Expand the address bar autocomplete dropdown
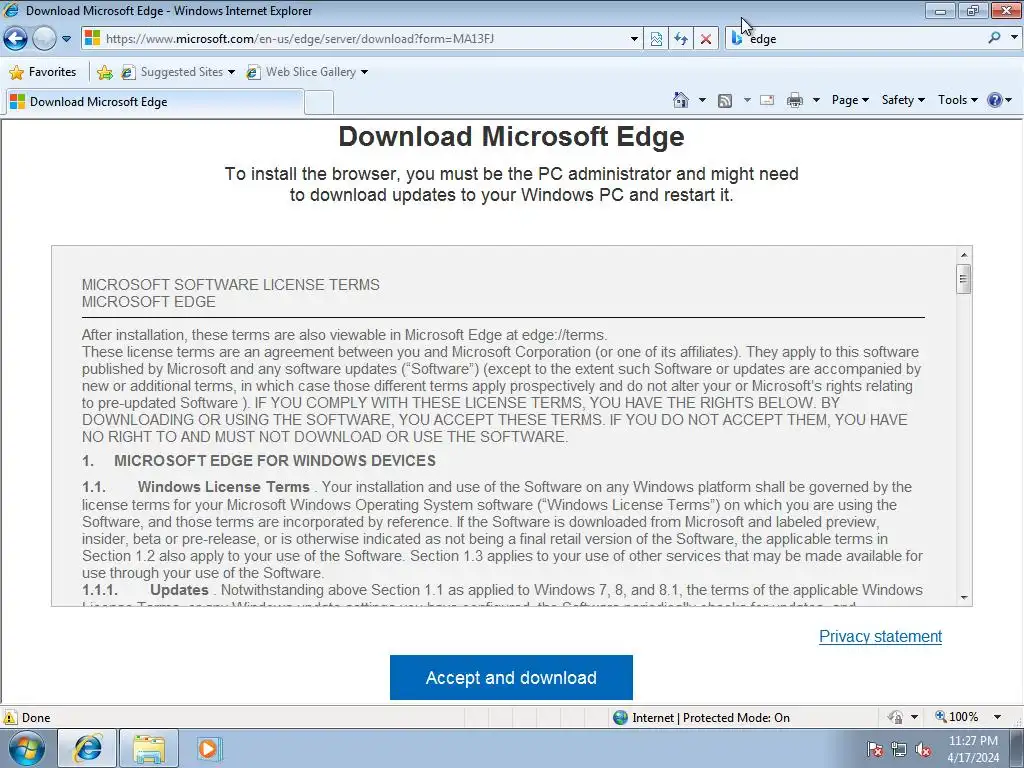The image size is (1024, 768). click(633, 39)
